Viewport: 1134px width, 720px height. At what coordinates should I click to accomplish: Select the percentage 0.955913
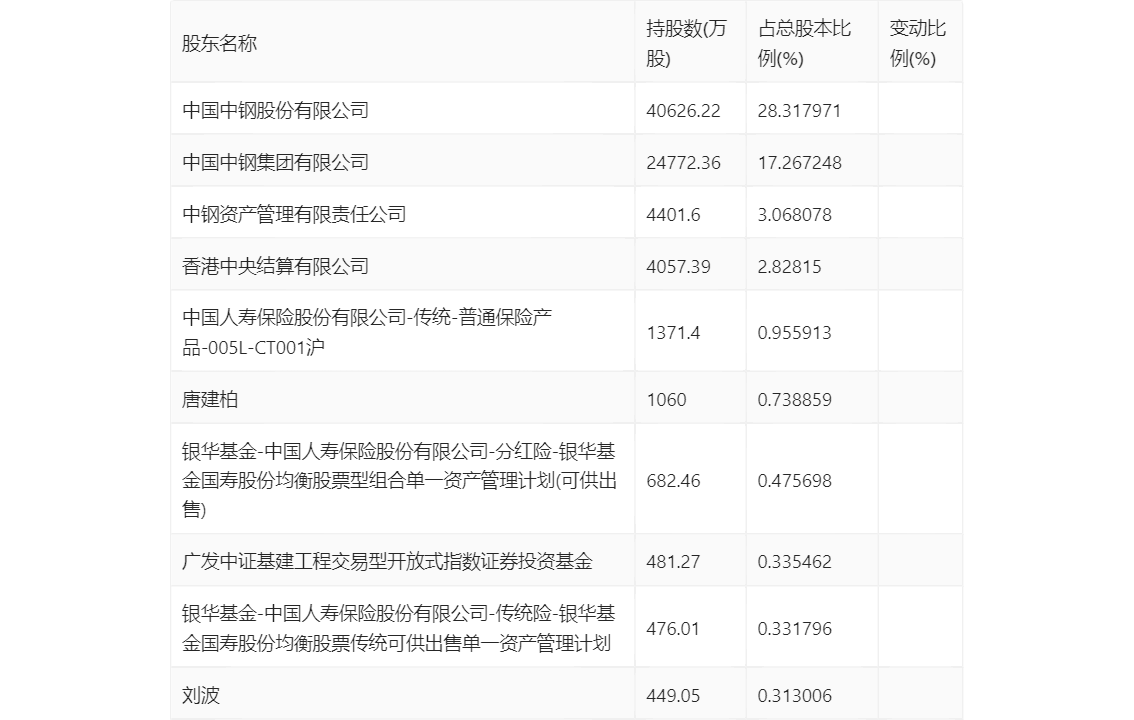coord(795,333)
